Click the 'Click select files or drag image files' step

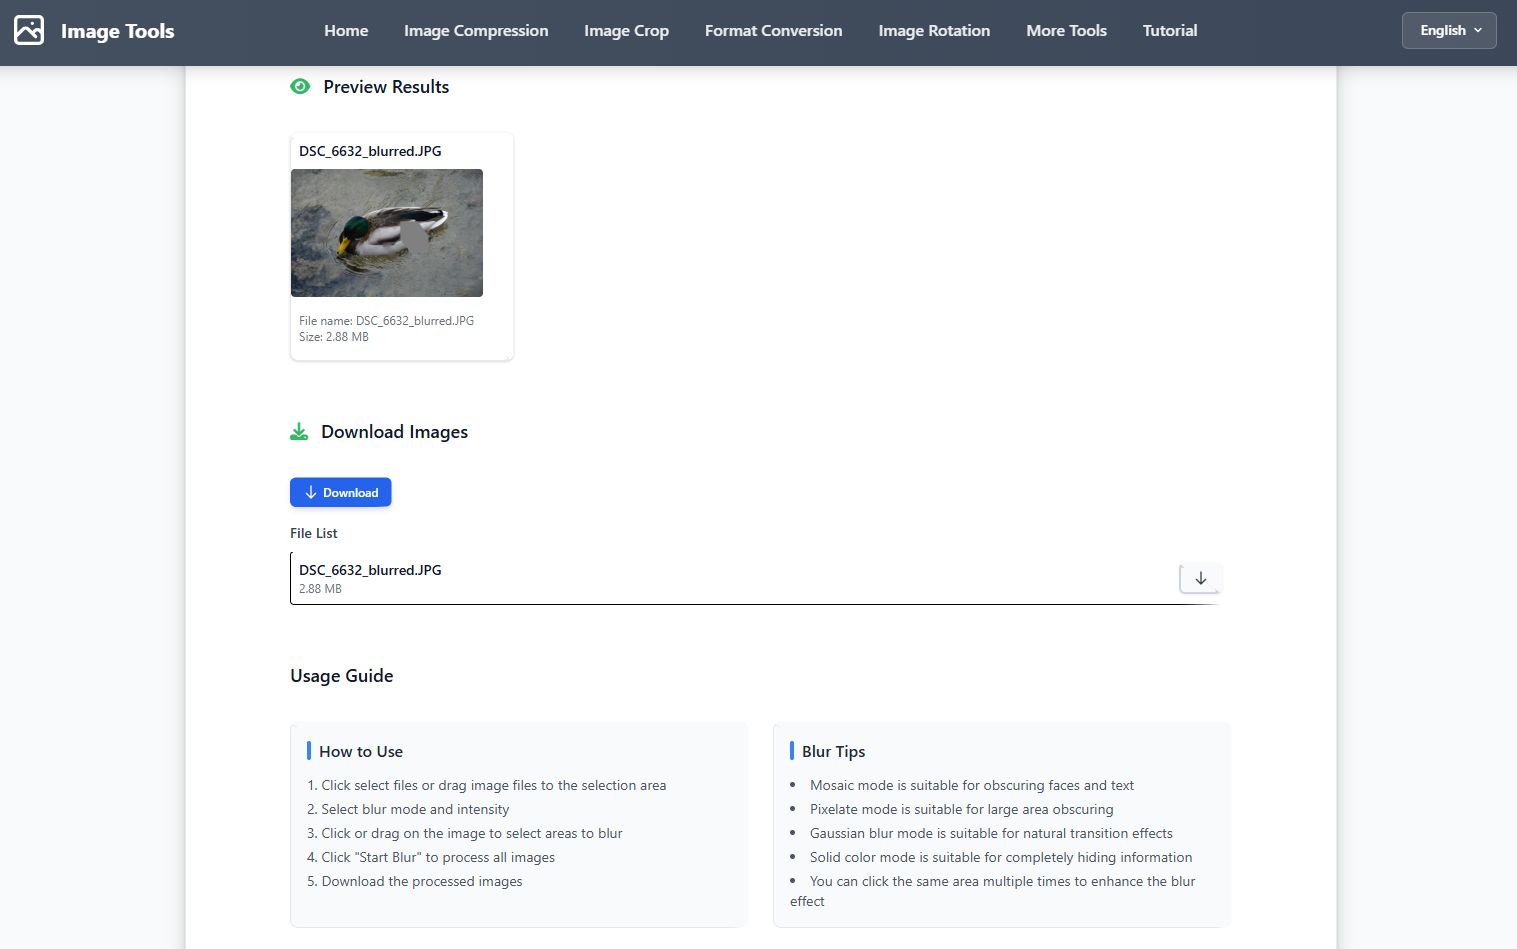[487, 785]
